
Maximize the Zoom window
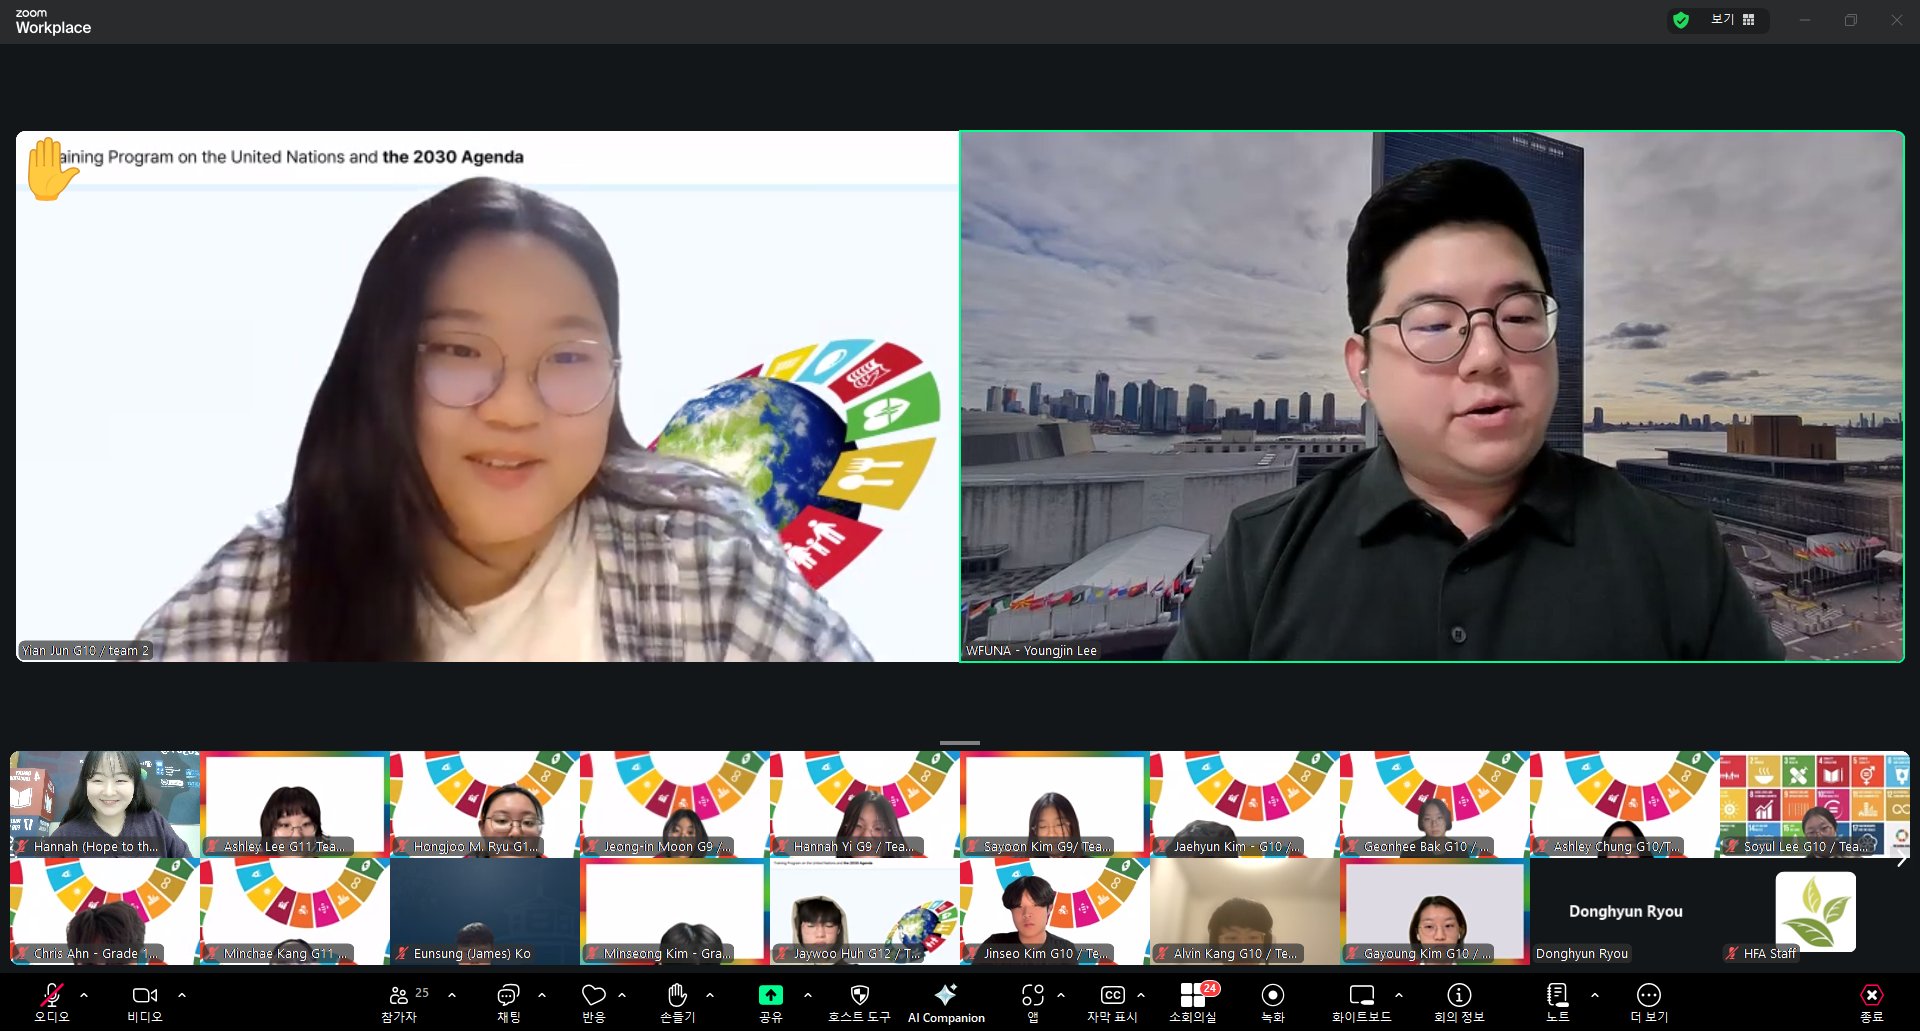tap(1851, 20)
